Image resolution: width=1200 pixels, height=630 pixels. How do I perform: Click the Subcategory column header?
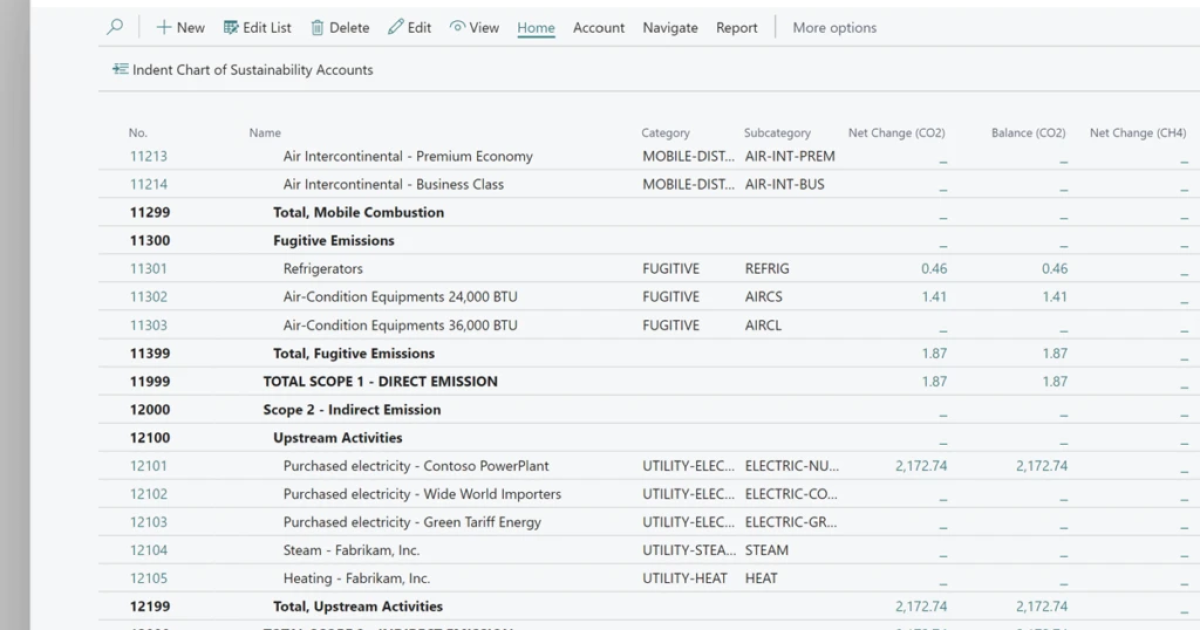pos(777,133)
